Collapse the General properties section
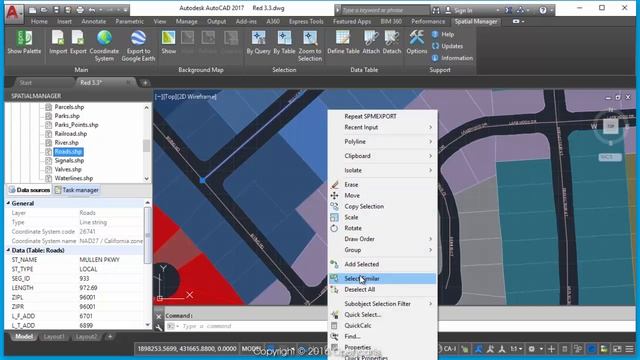 (9, 203)
